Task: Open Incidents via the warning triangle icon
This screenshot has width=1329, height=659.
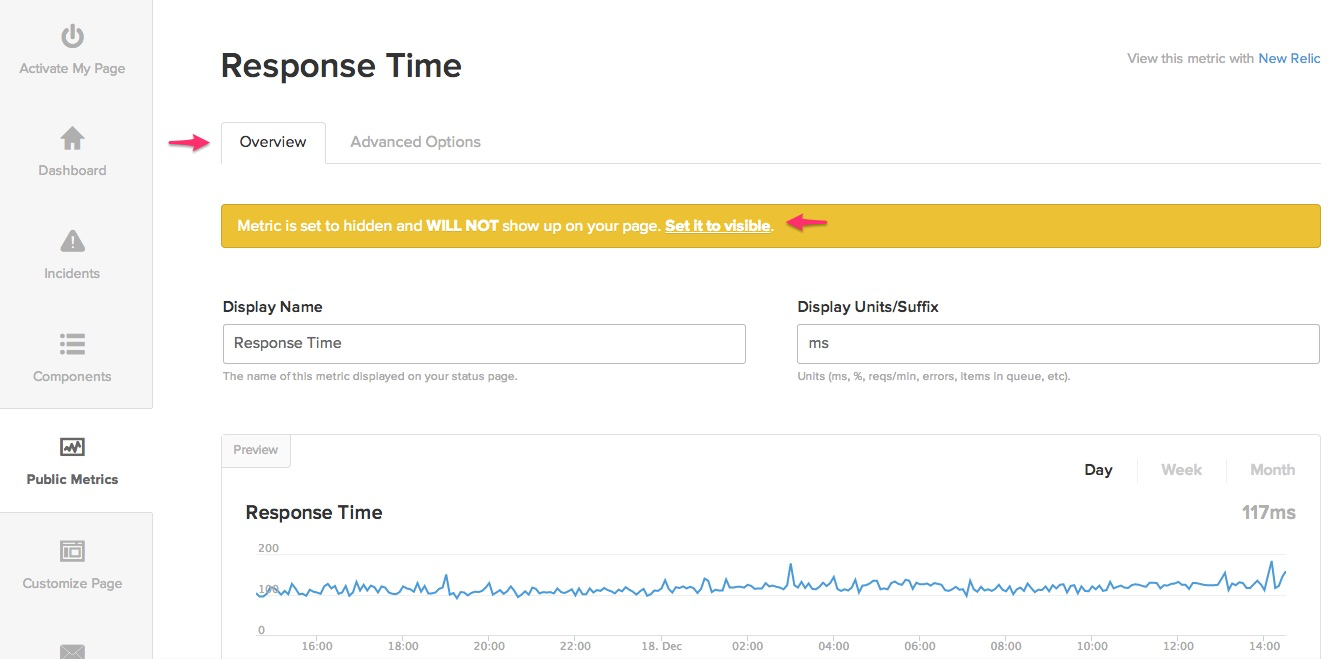Action: click(72, 241)
